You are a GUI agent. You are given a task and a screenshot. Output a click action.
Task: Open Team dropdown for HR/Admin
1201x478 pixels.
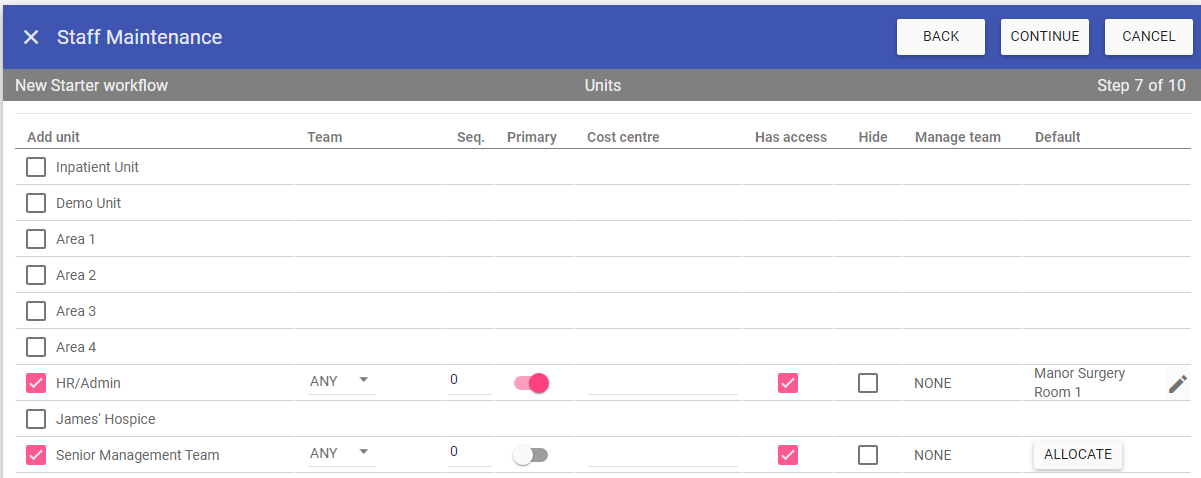coord(340,381)
